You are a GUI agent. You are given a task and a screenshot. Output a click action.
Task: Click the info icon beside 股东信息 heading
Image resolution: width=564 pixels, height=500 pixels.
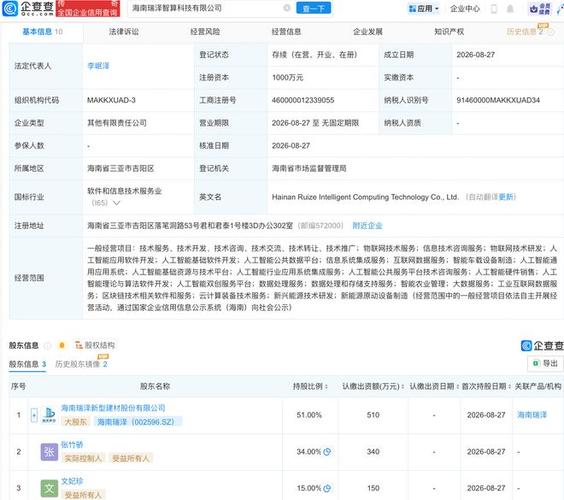[47, 346]
